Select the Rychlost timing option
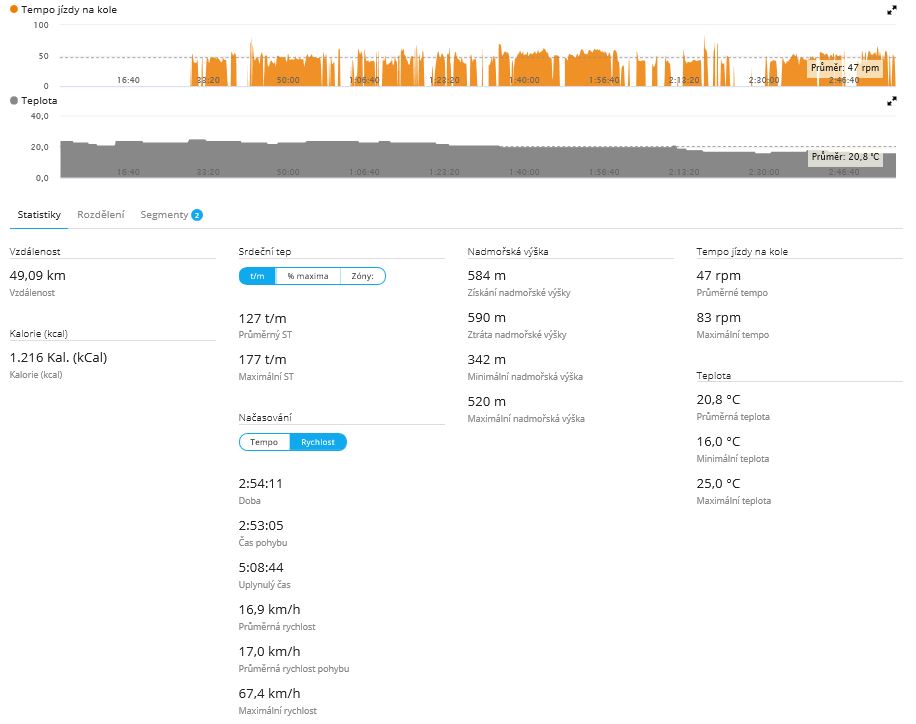 point(318,442)
